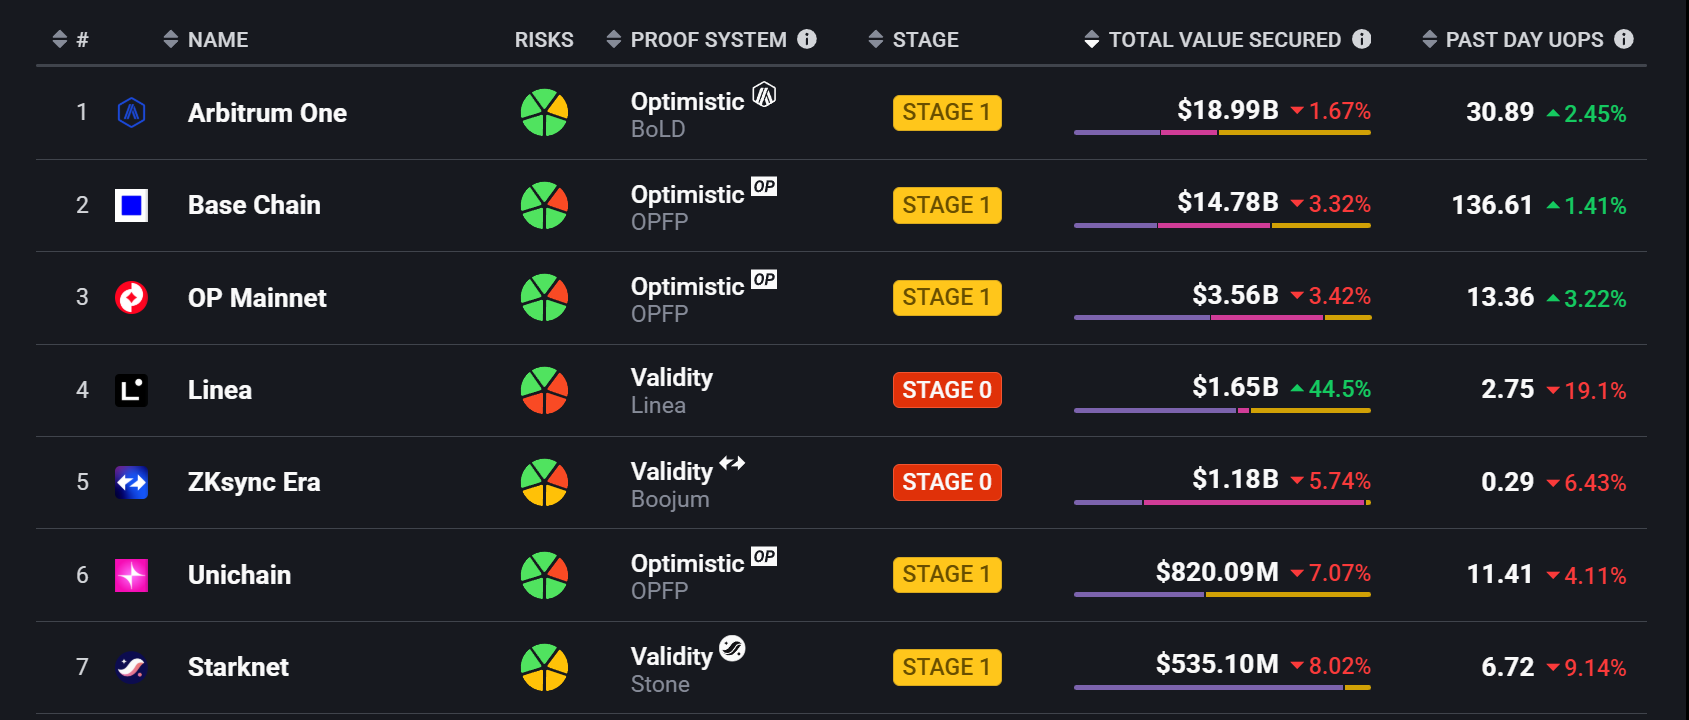Click Base Chain's value breakdown bar

point(1221,225)
